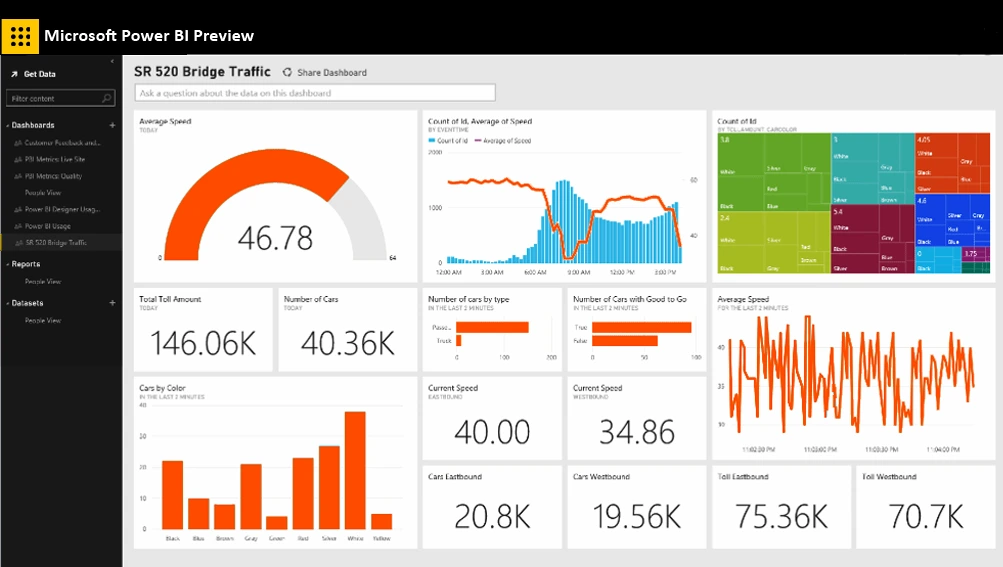
Task: Open PBI Metrics: Live Site dashboard
Action: tap(54, 159)
